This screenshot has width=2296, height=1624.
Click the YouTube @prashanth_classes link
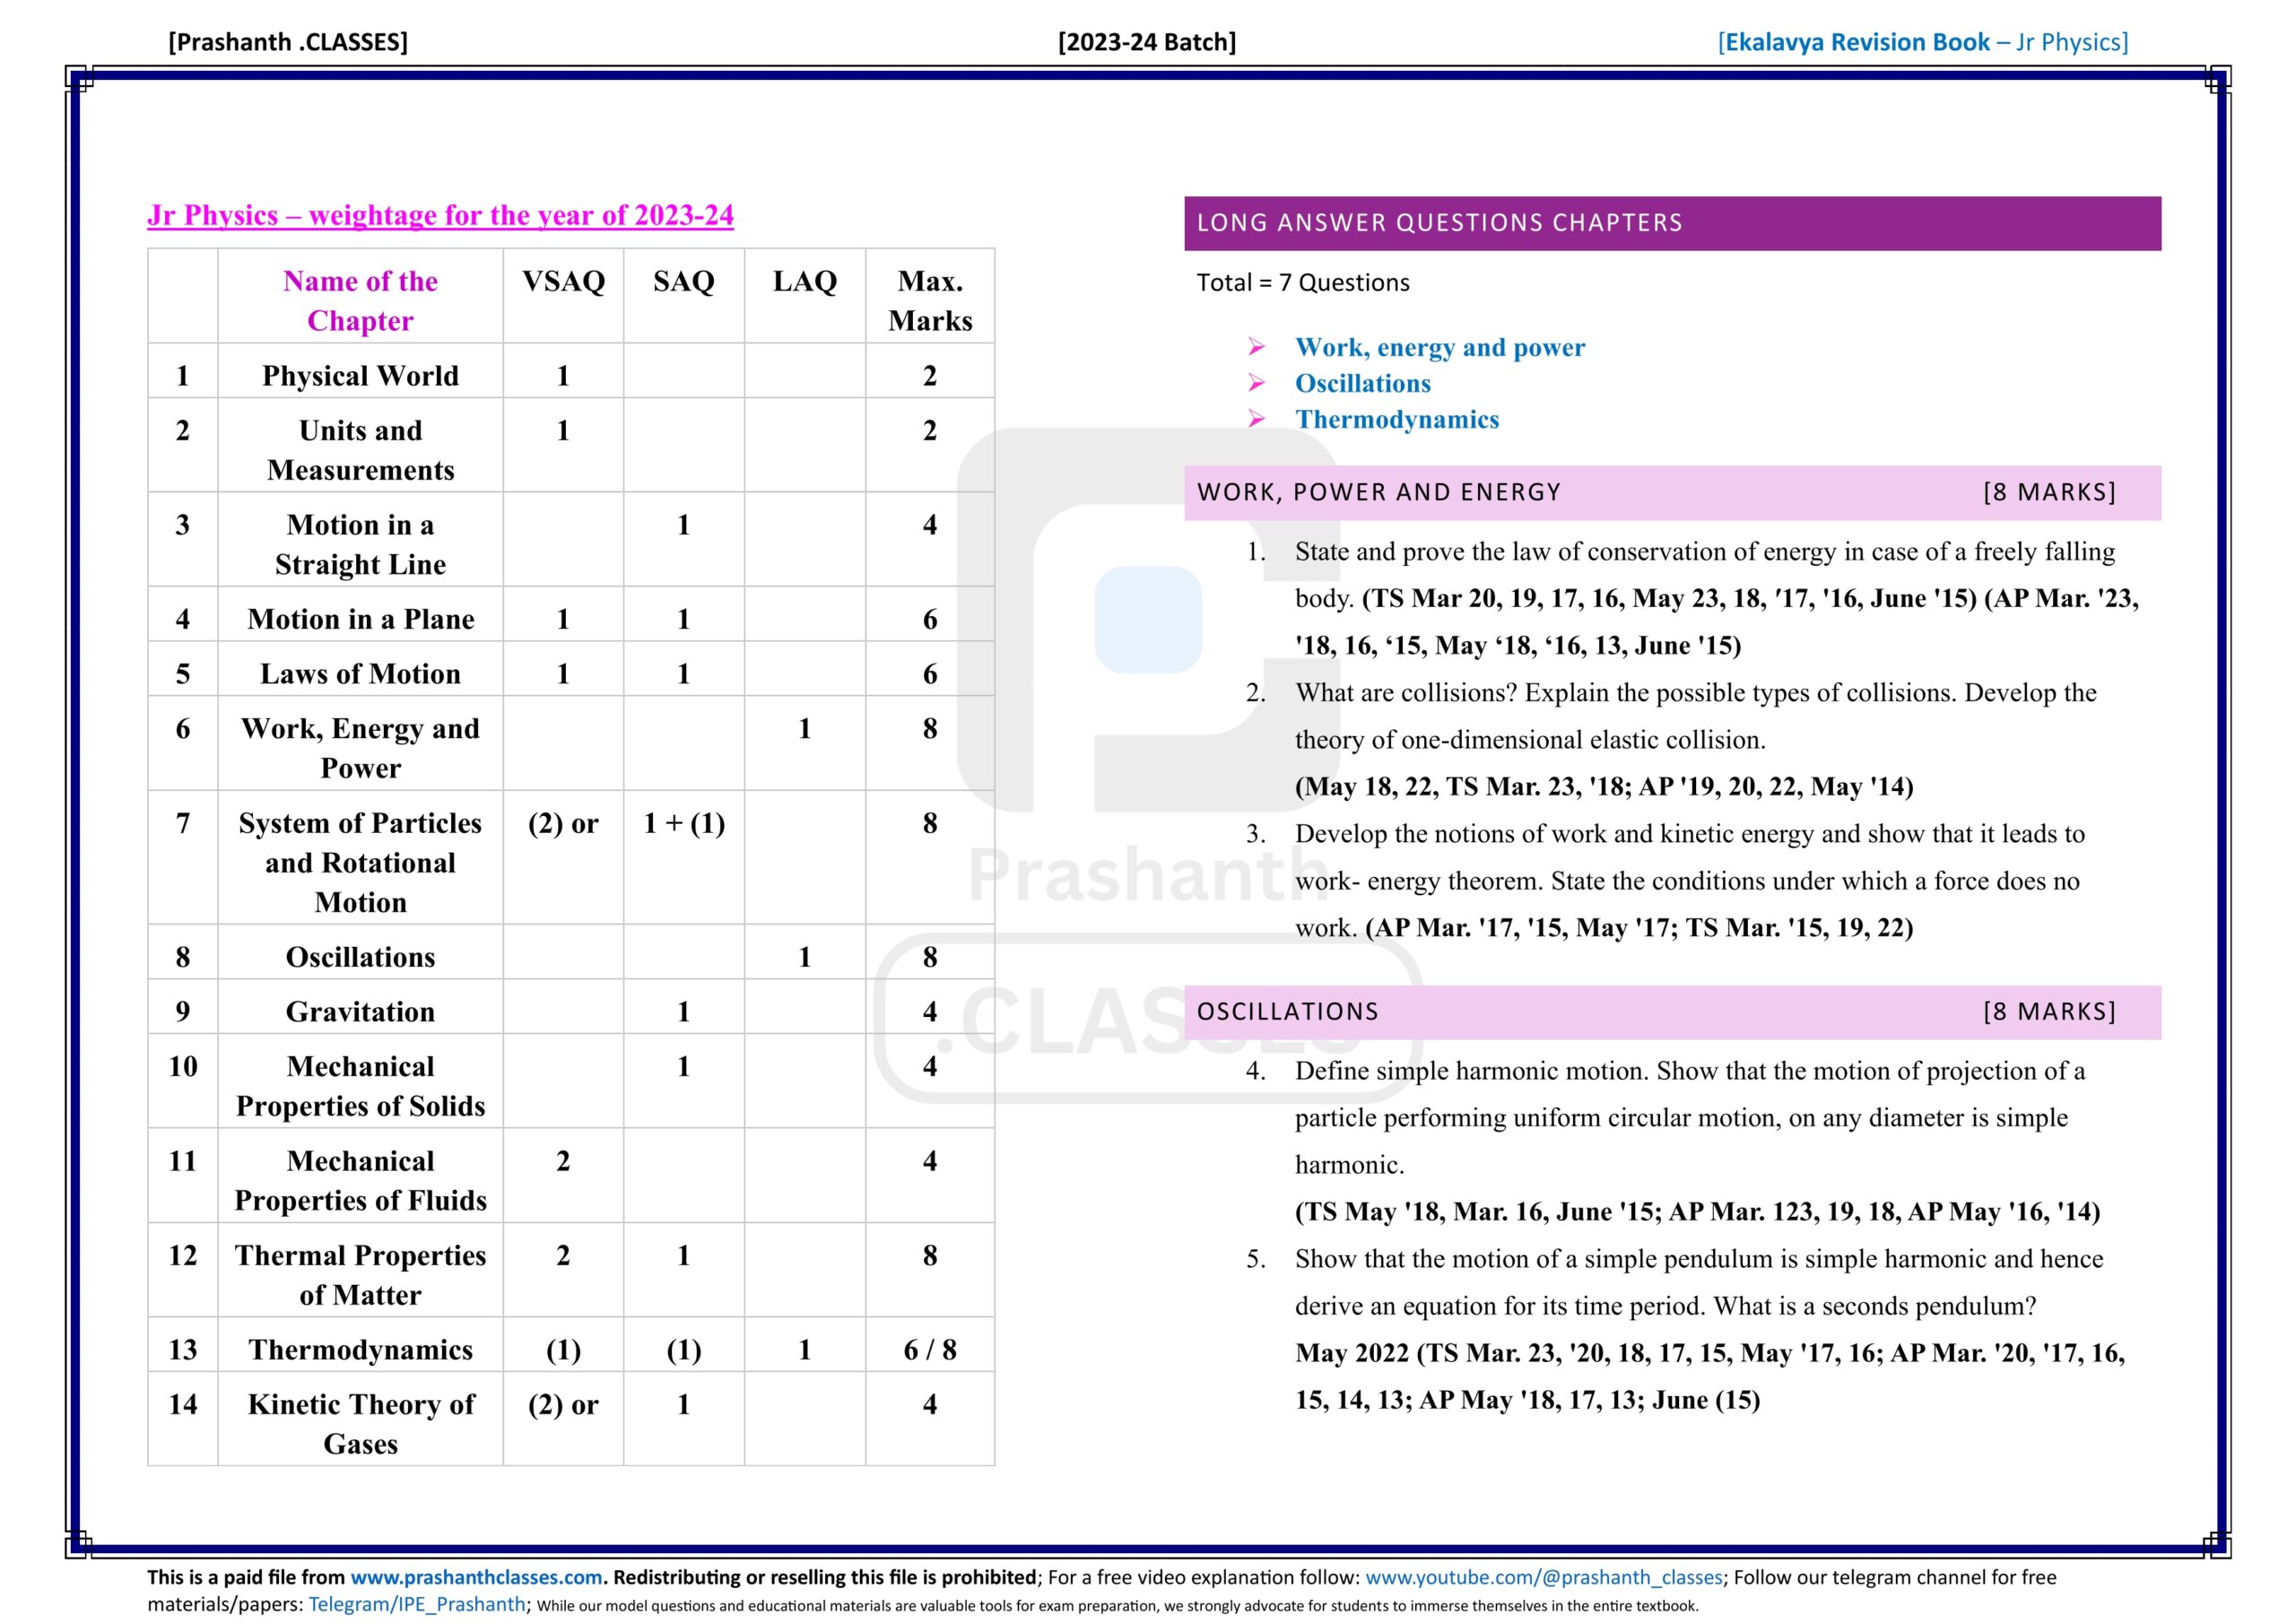coord(1543,1577)
